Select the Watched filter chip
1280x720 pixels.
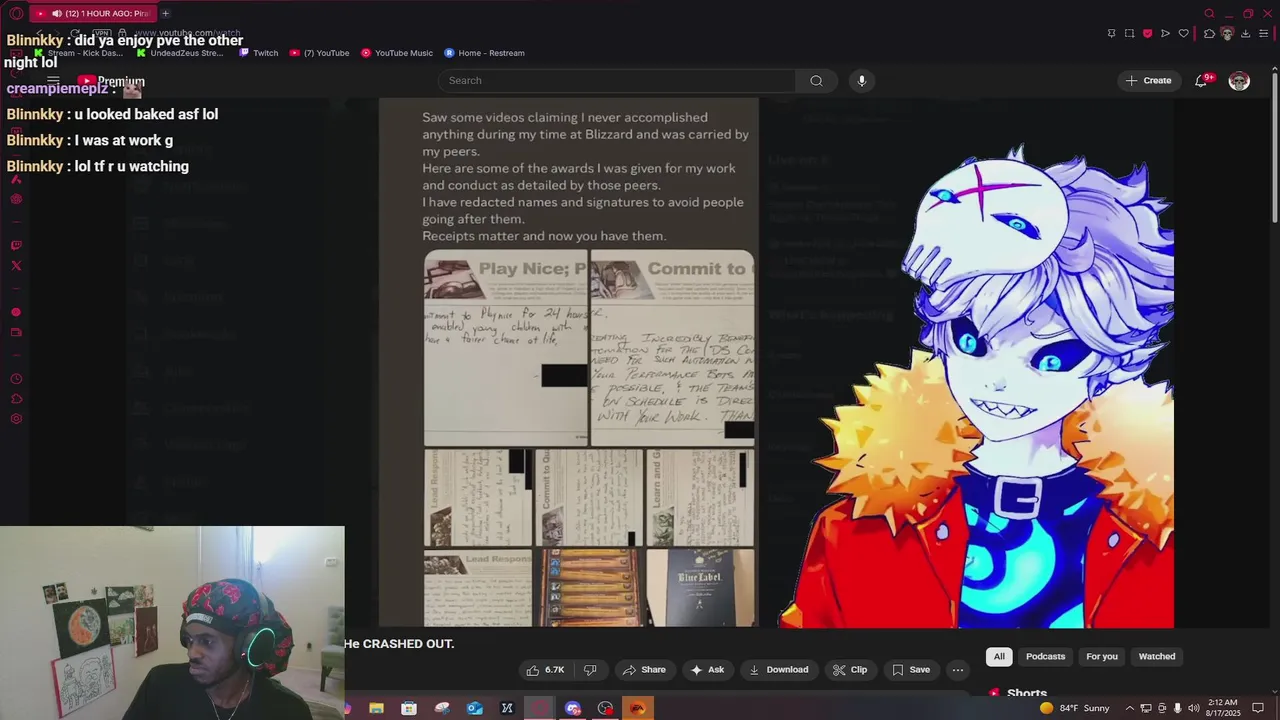pos(1157,656)
